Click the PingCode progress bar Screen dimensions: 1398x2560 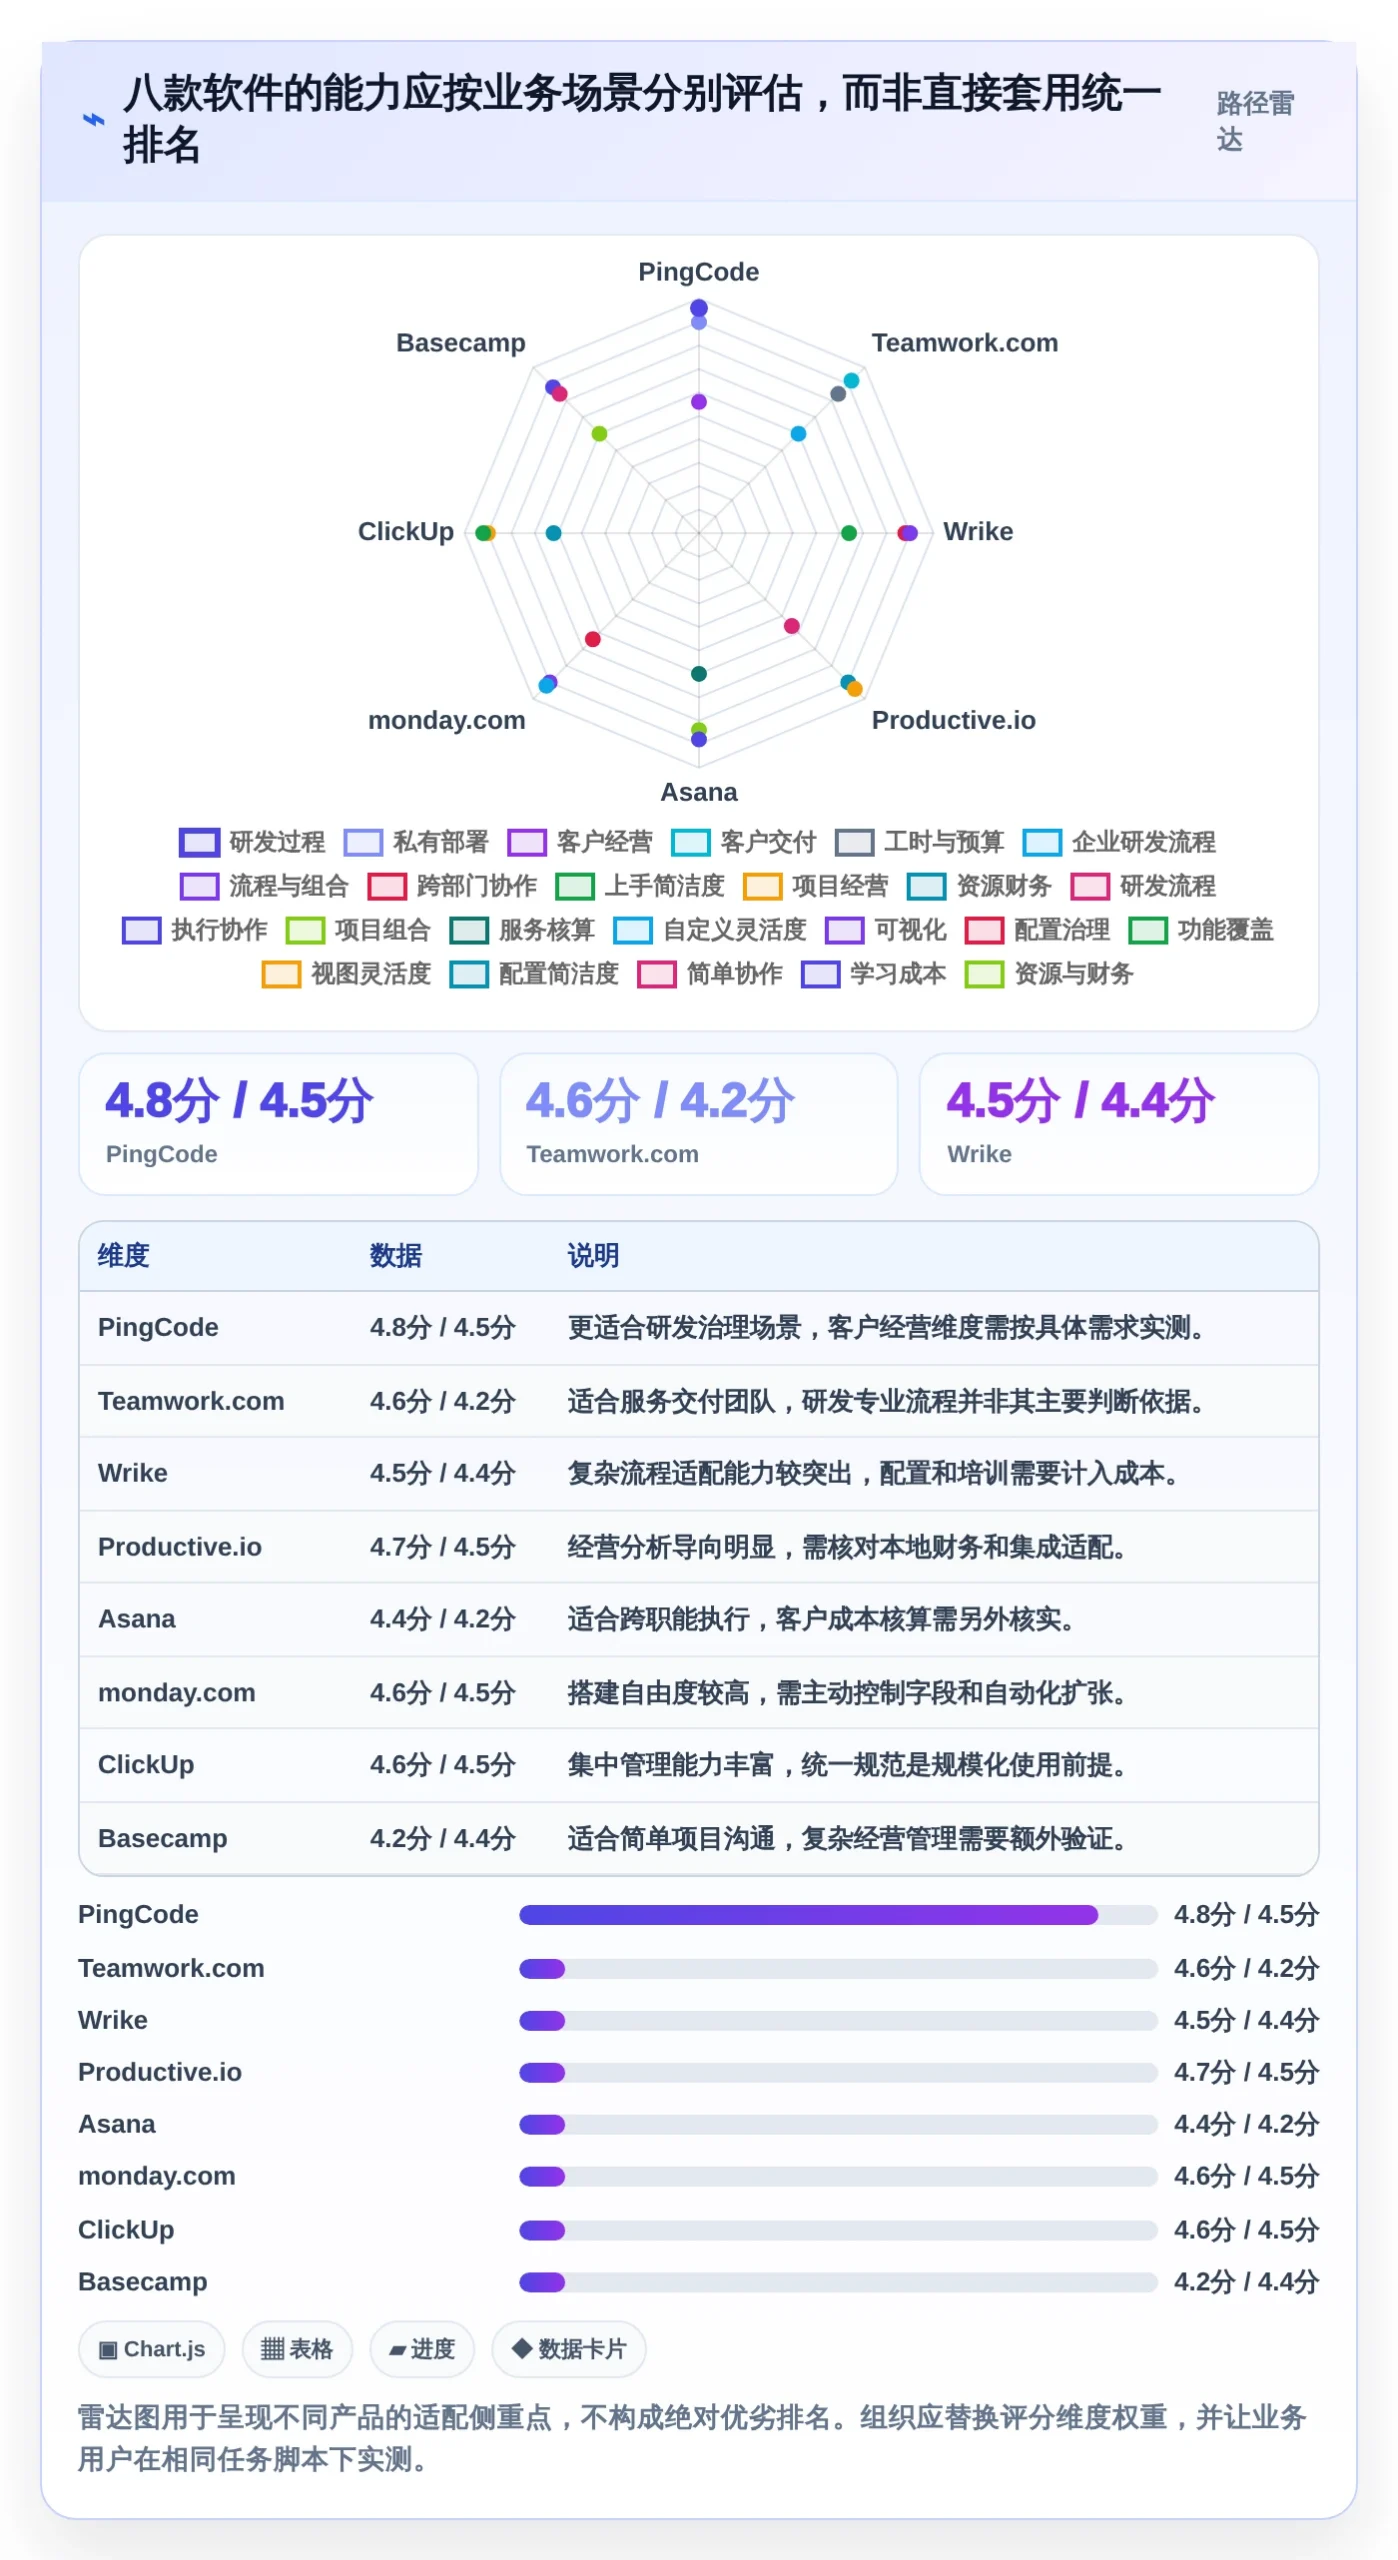(x=838, y=1915)
